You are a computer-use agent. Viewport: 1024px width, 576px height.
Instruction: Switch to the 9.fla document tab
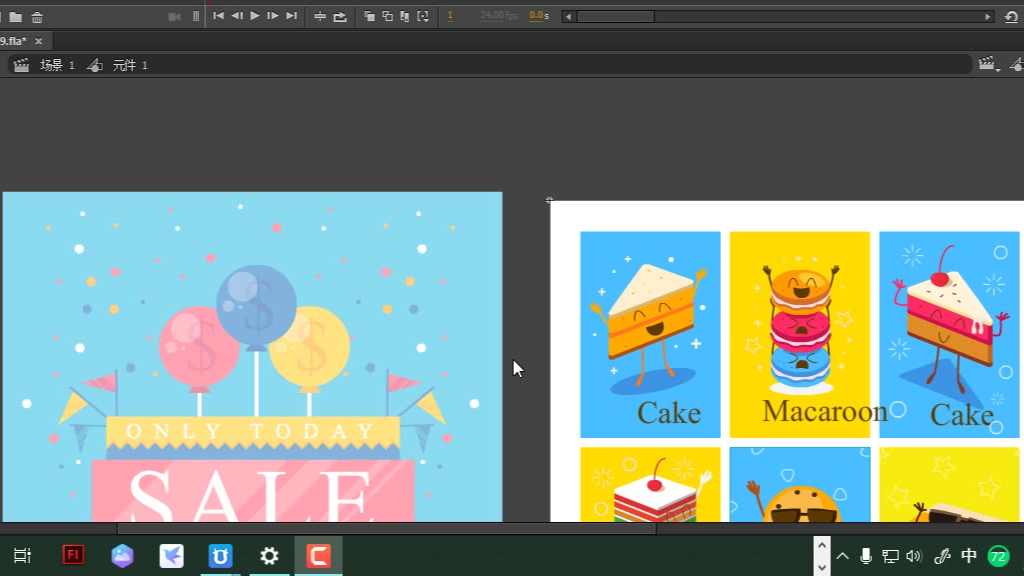tap(13, 41)
